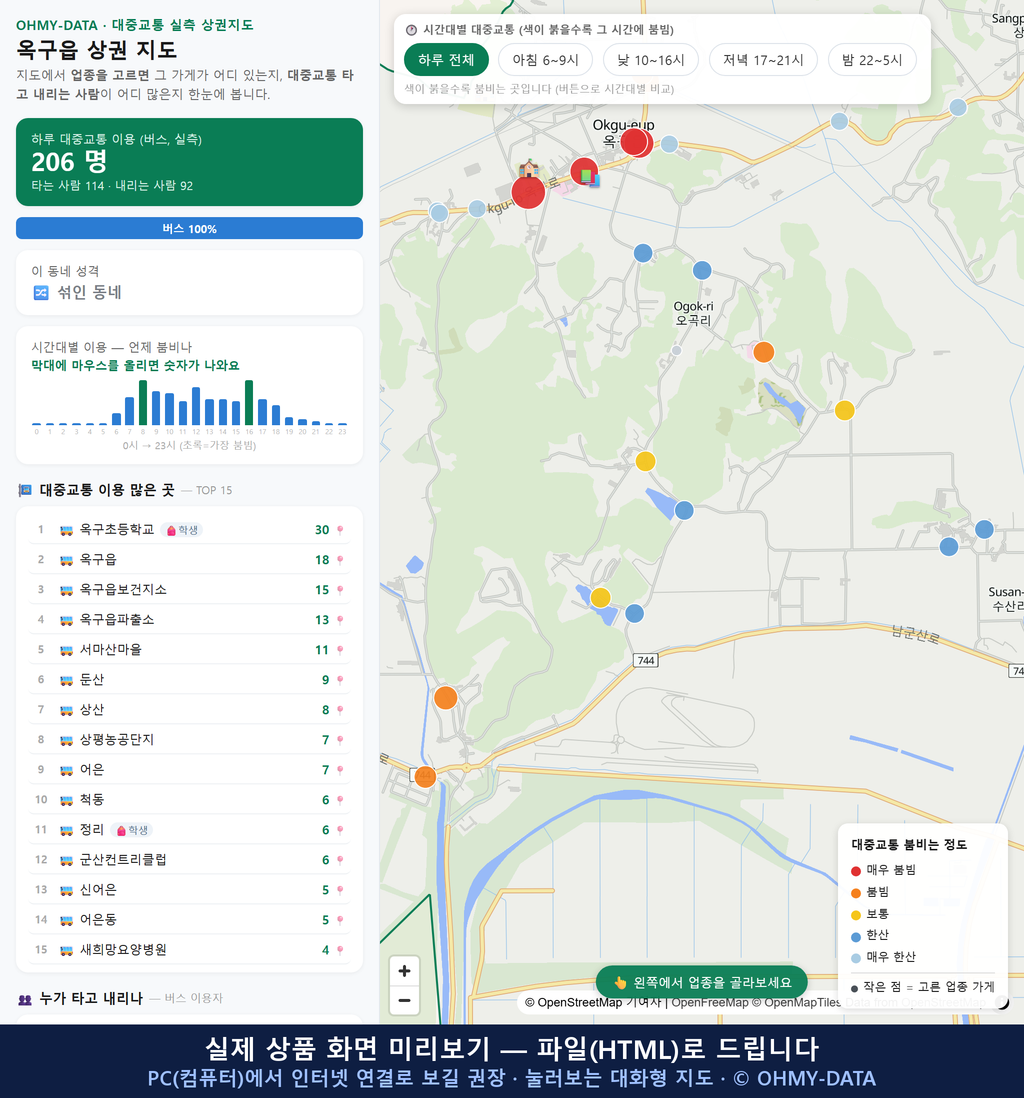
Task: Click the orange 붐빔 legend swatch
Action: (855, 893)
